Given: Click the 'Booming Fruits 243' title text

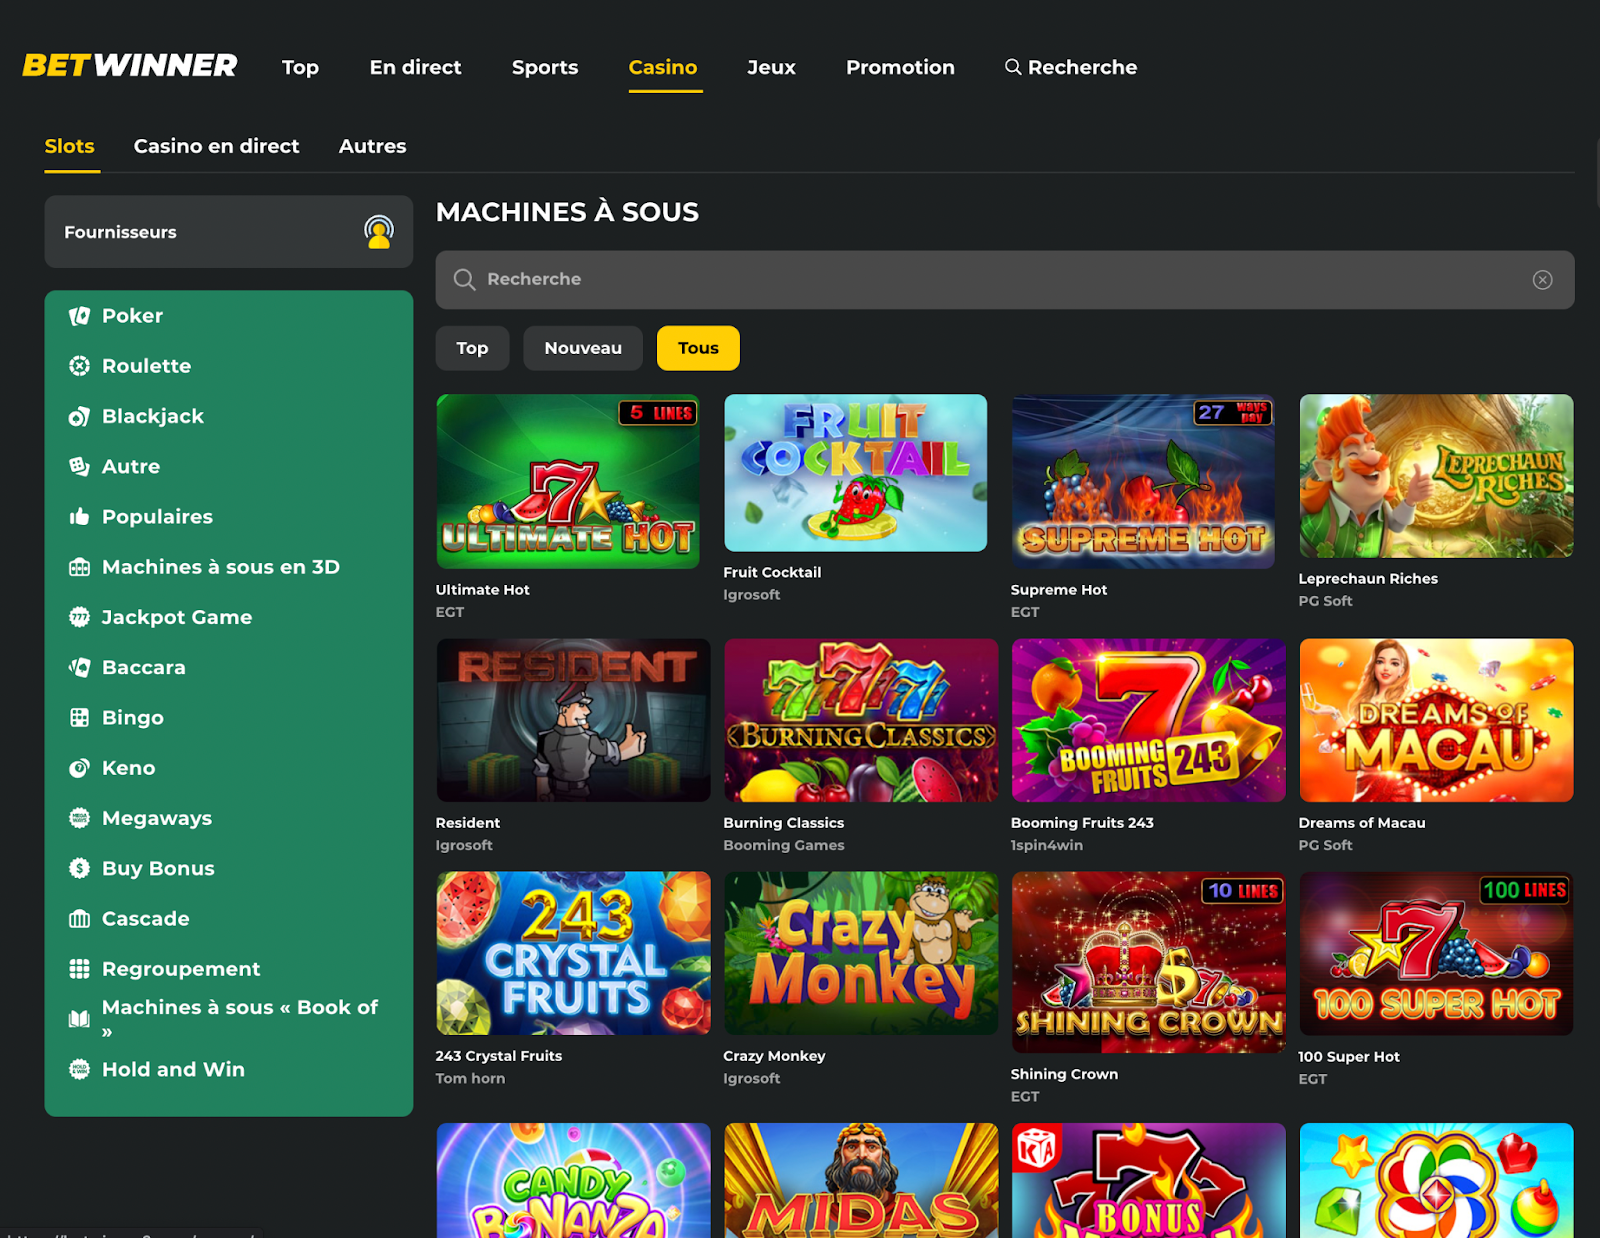Looking at the screenshot, I should pyautogui.click(x=1082, y=823).
